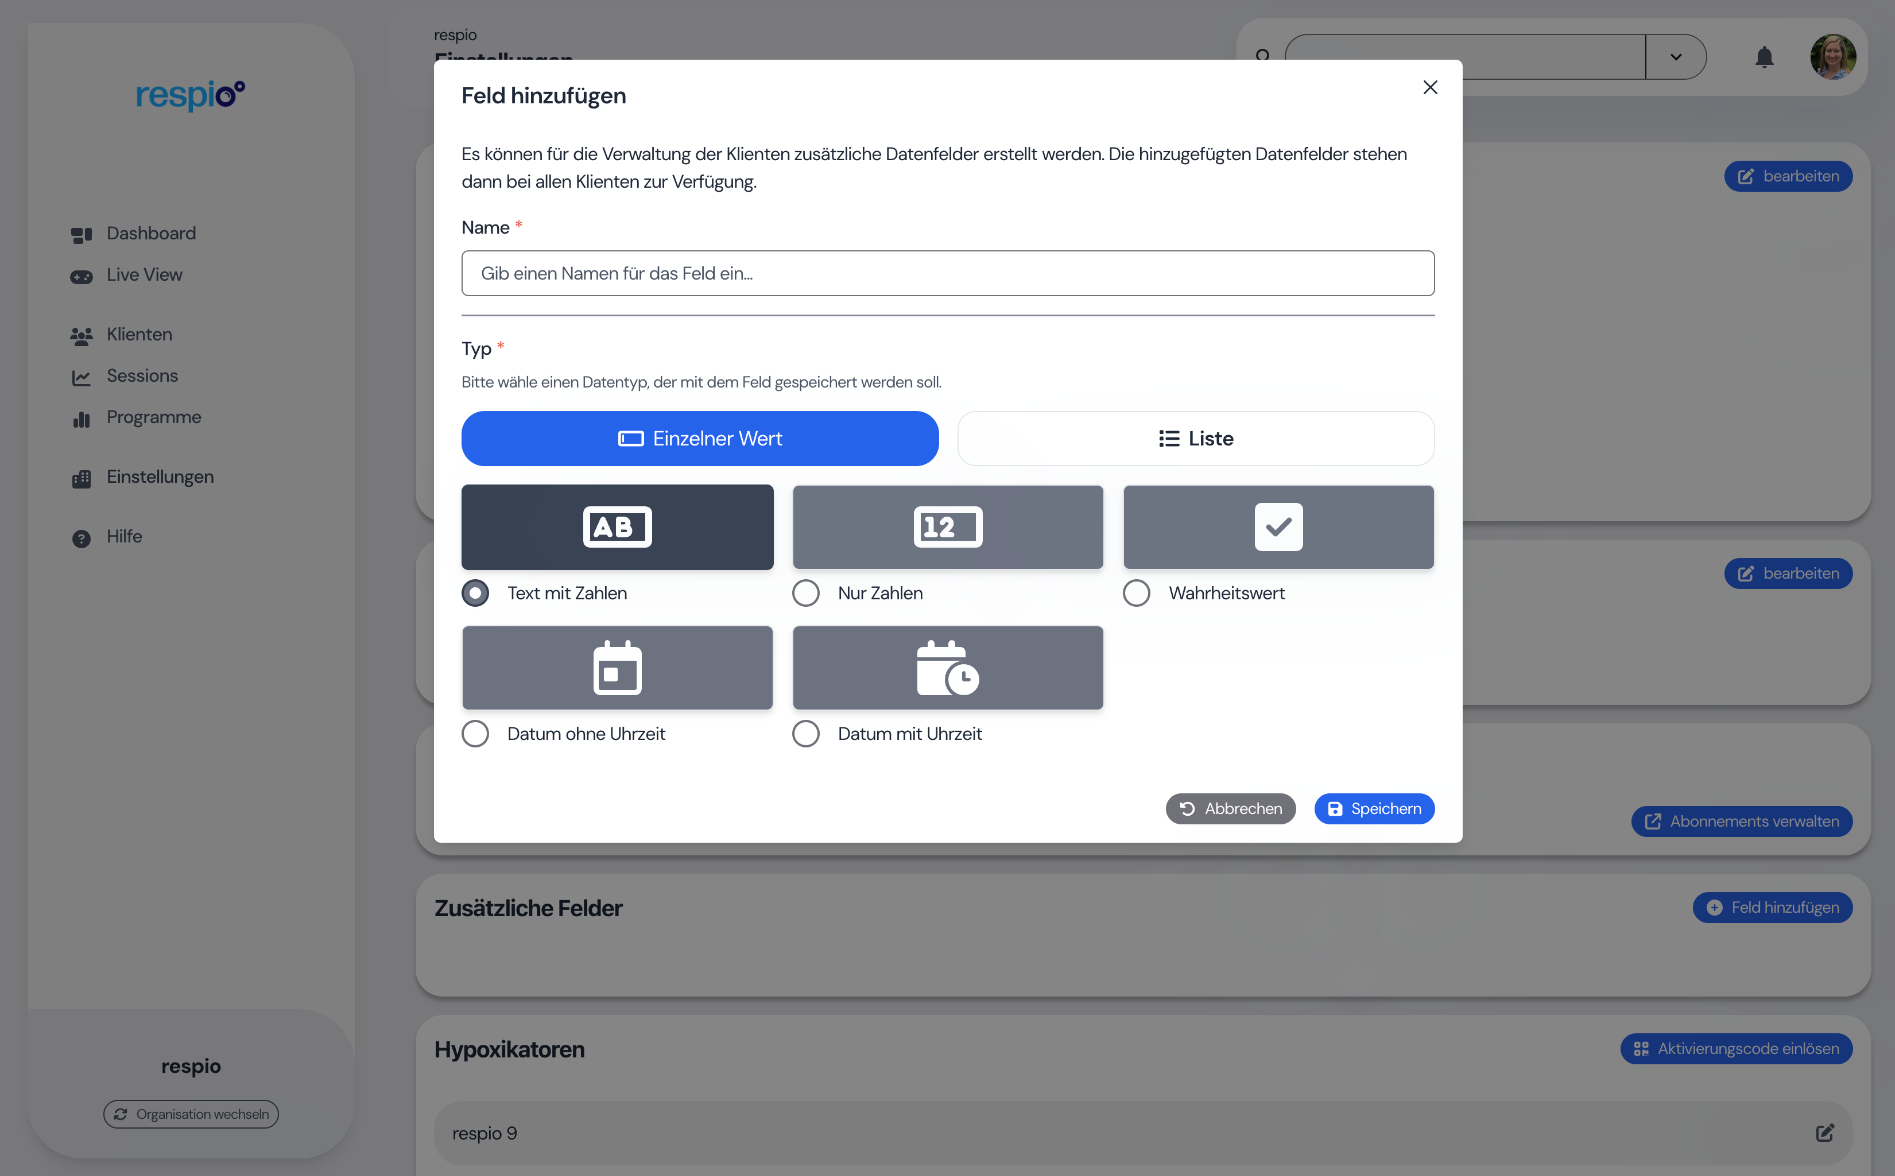Choose Datum mit Uhrzeit radio button
The width and height of the screenshot is (1895, 1176).
click(x=806, y=734)
